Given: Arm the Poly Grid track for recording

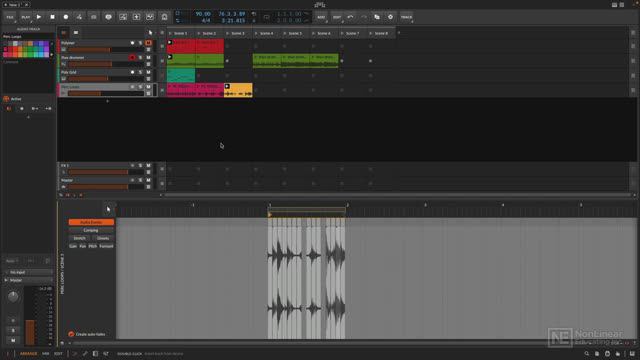Looking at the screenshot, I should [x=132, y=72].
